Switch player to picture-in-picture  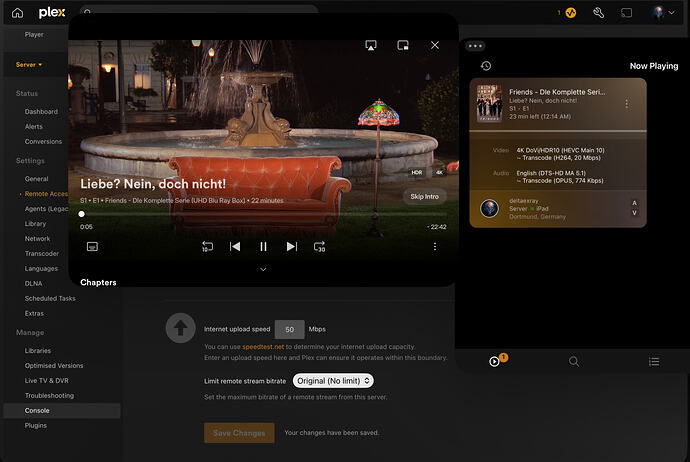tap(403, 45)
